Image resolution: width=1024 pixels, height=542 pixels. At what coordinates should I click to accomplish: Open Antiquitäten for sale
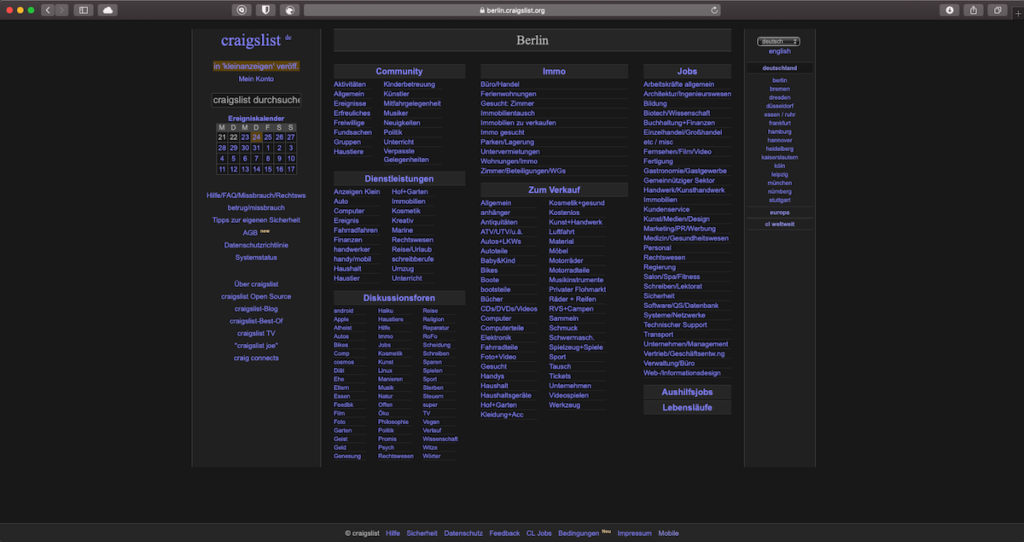tap(499, 222)
